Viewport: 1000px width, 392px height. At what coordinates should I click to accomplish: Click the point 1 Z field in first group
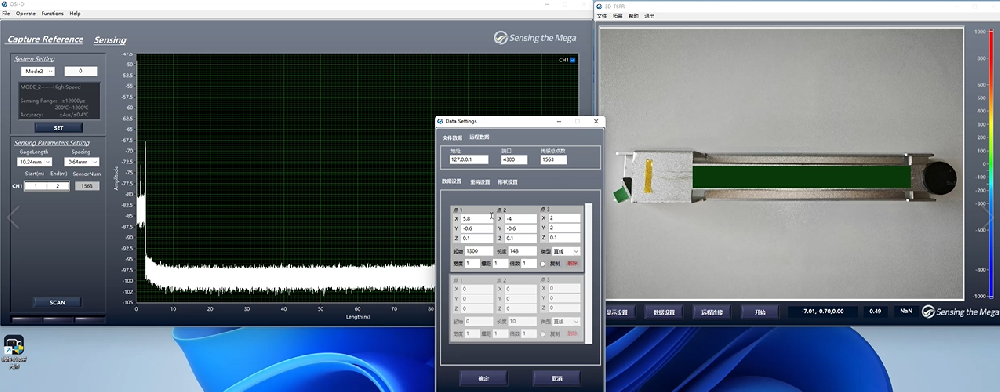coord(477,238)
